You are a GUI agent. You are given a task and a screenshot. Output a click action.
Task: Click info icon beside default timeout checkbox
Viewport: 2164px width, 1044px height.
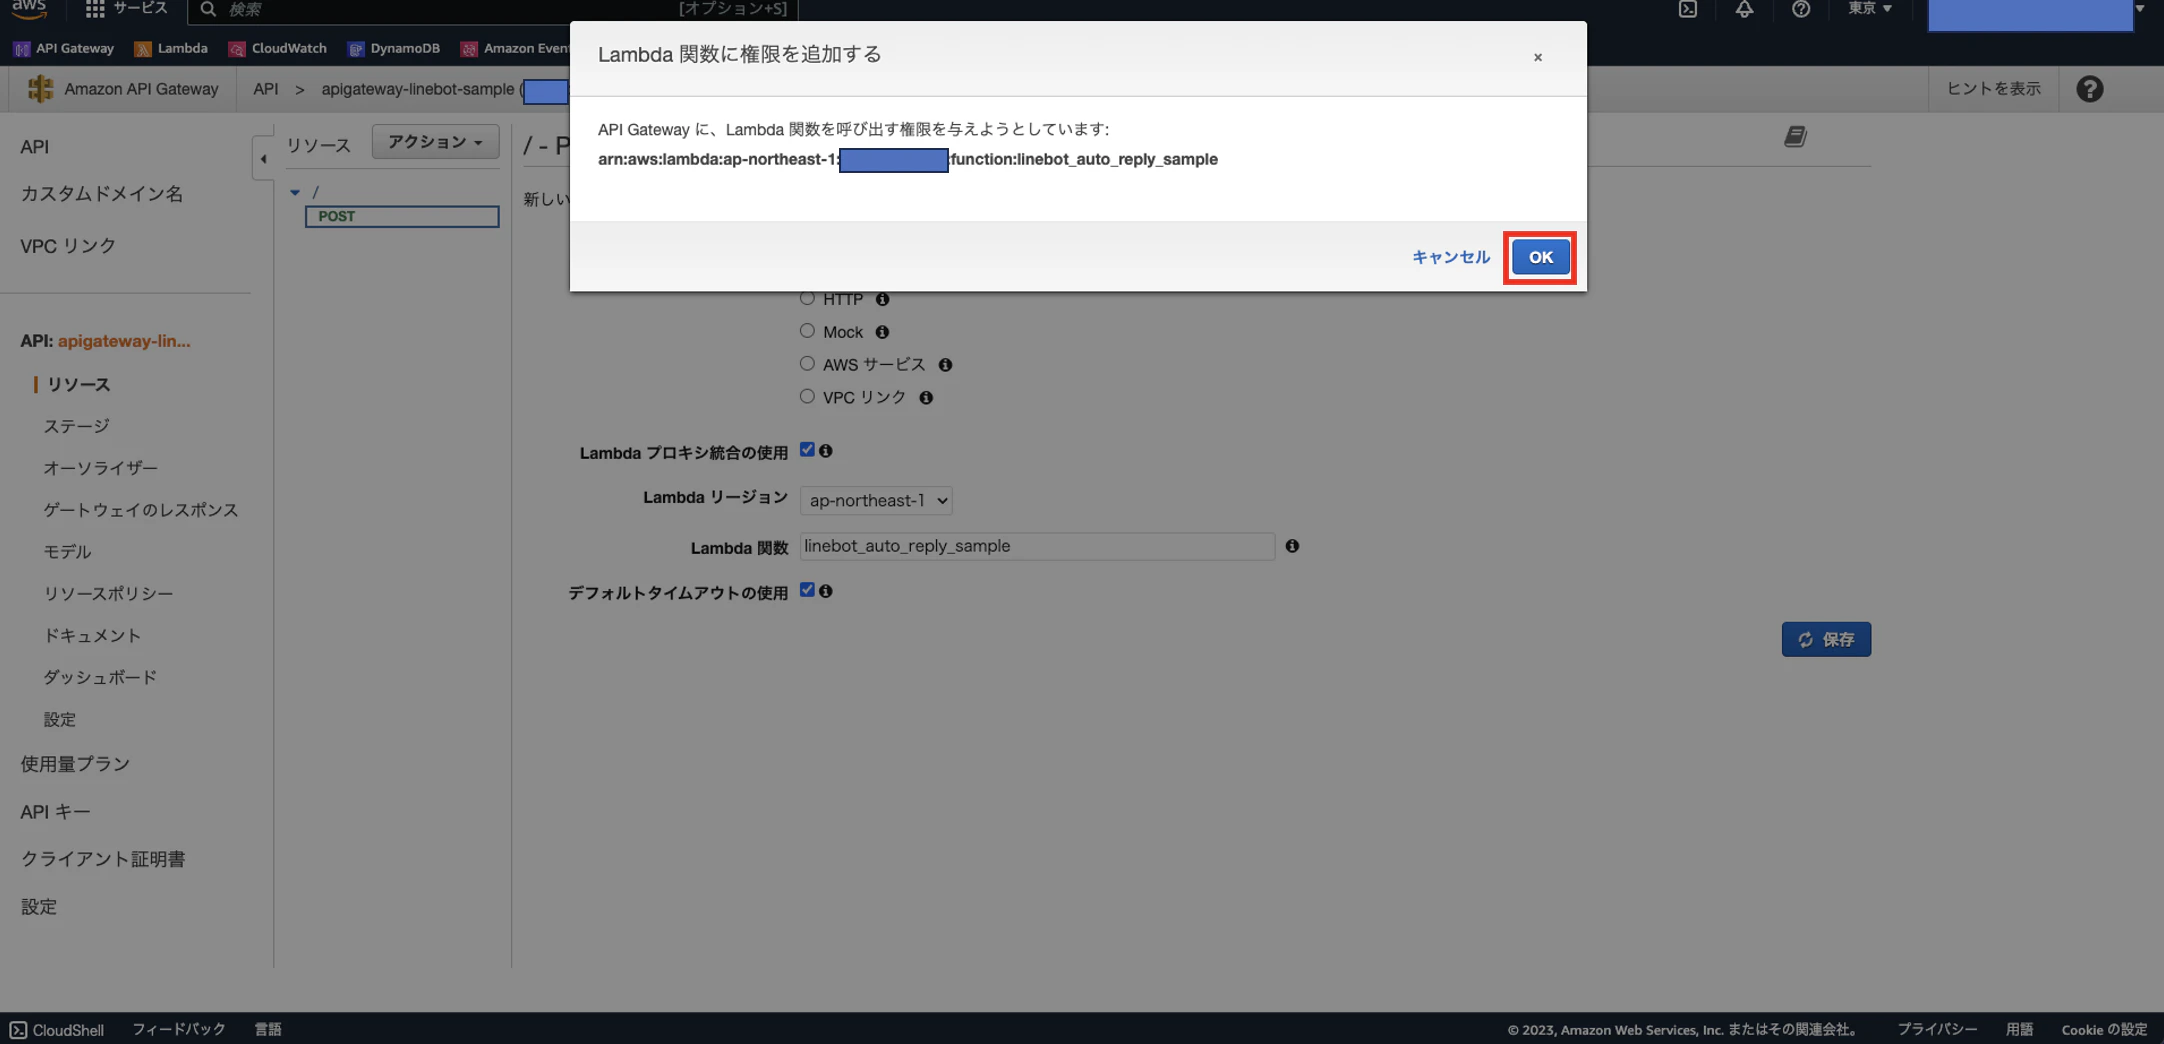[826, 591]
